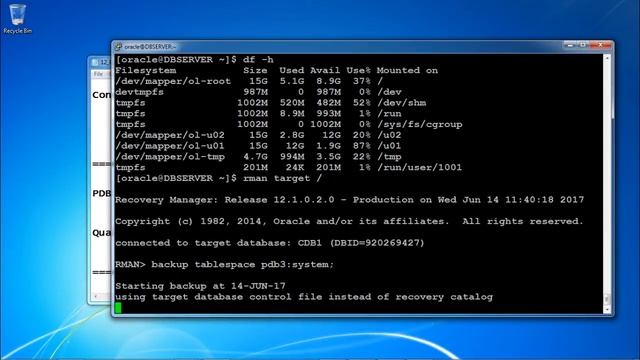Screen dimensions: 640x360
Task: Click the 'using target database control file' line
Action: pyautogui.click(x=304, y=297)
